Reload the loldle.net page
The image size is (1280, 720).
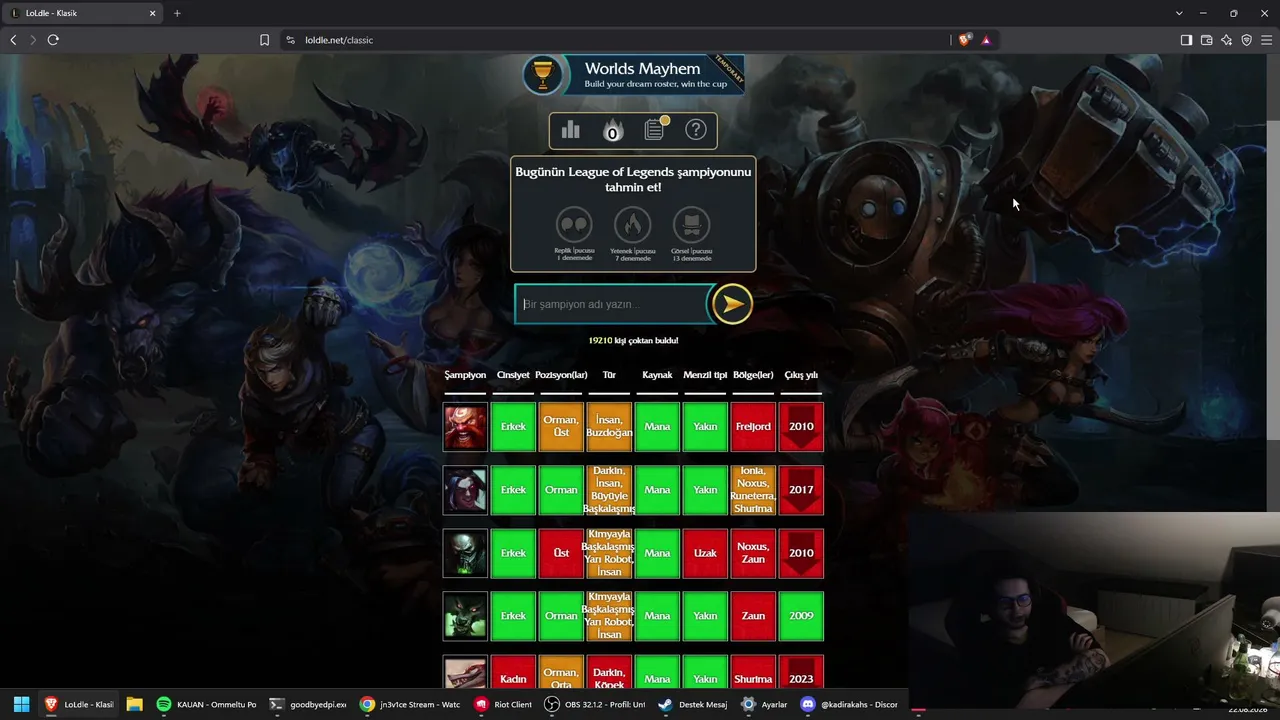[53, 40]
